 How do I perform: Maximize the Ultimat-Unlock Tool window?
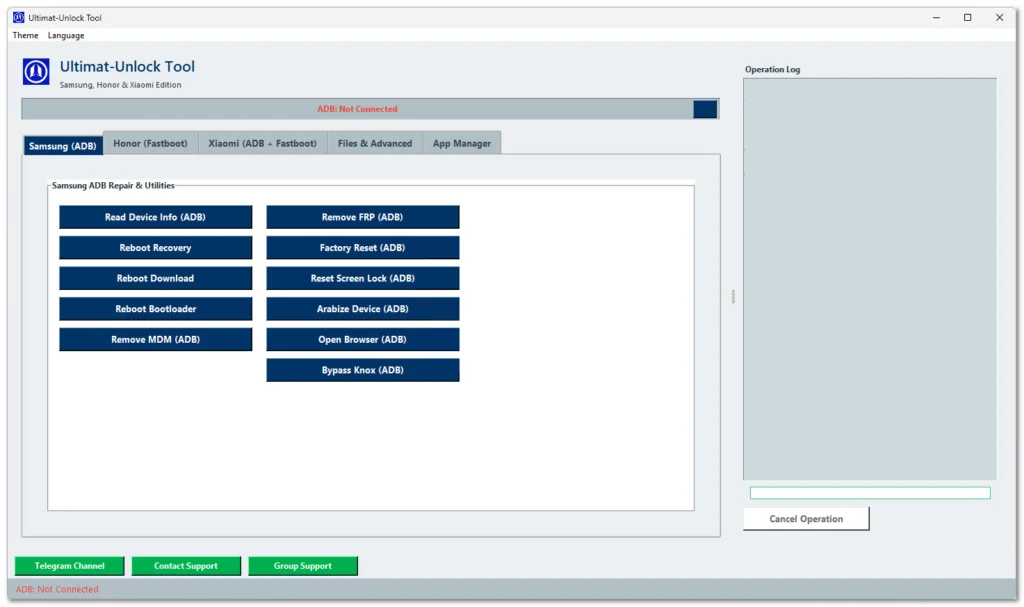tap(967, 18)
